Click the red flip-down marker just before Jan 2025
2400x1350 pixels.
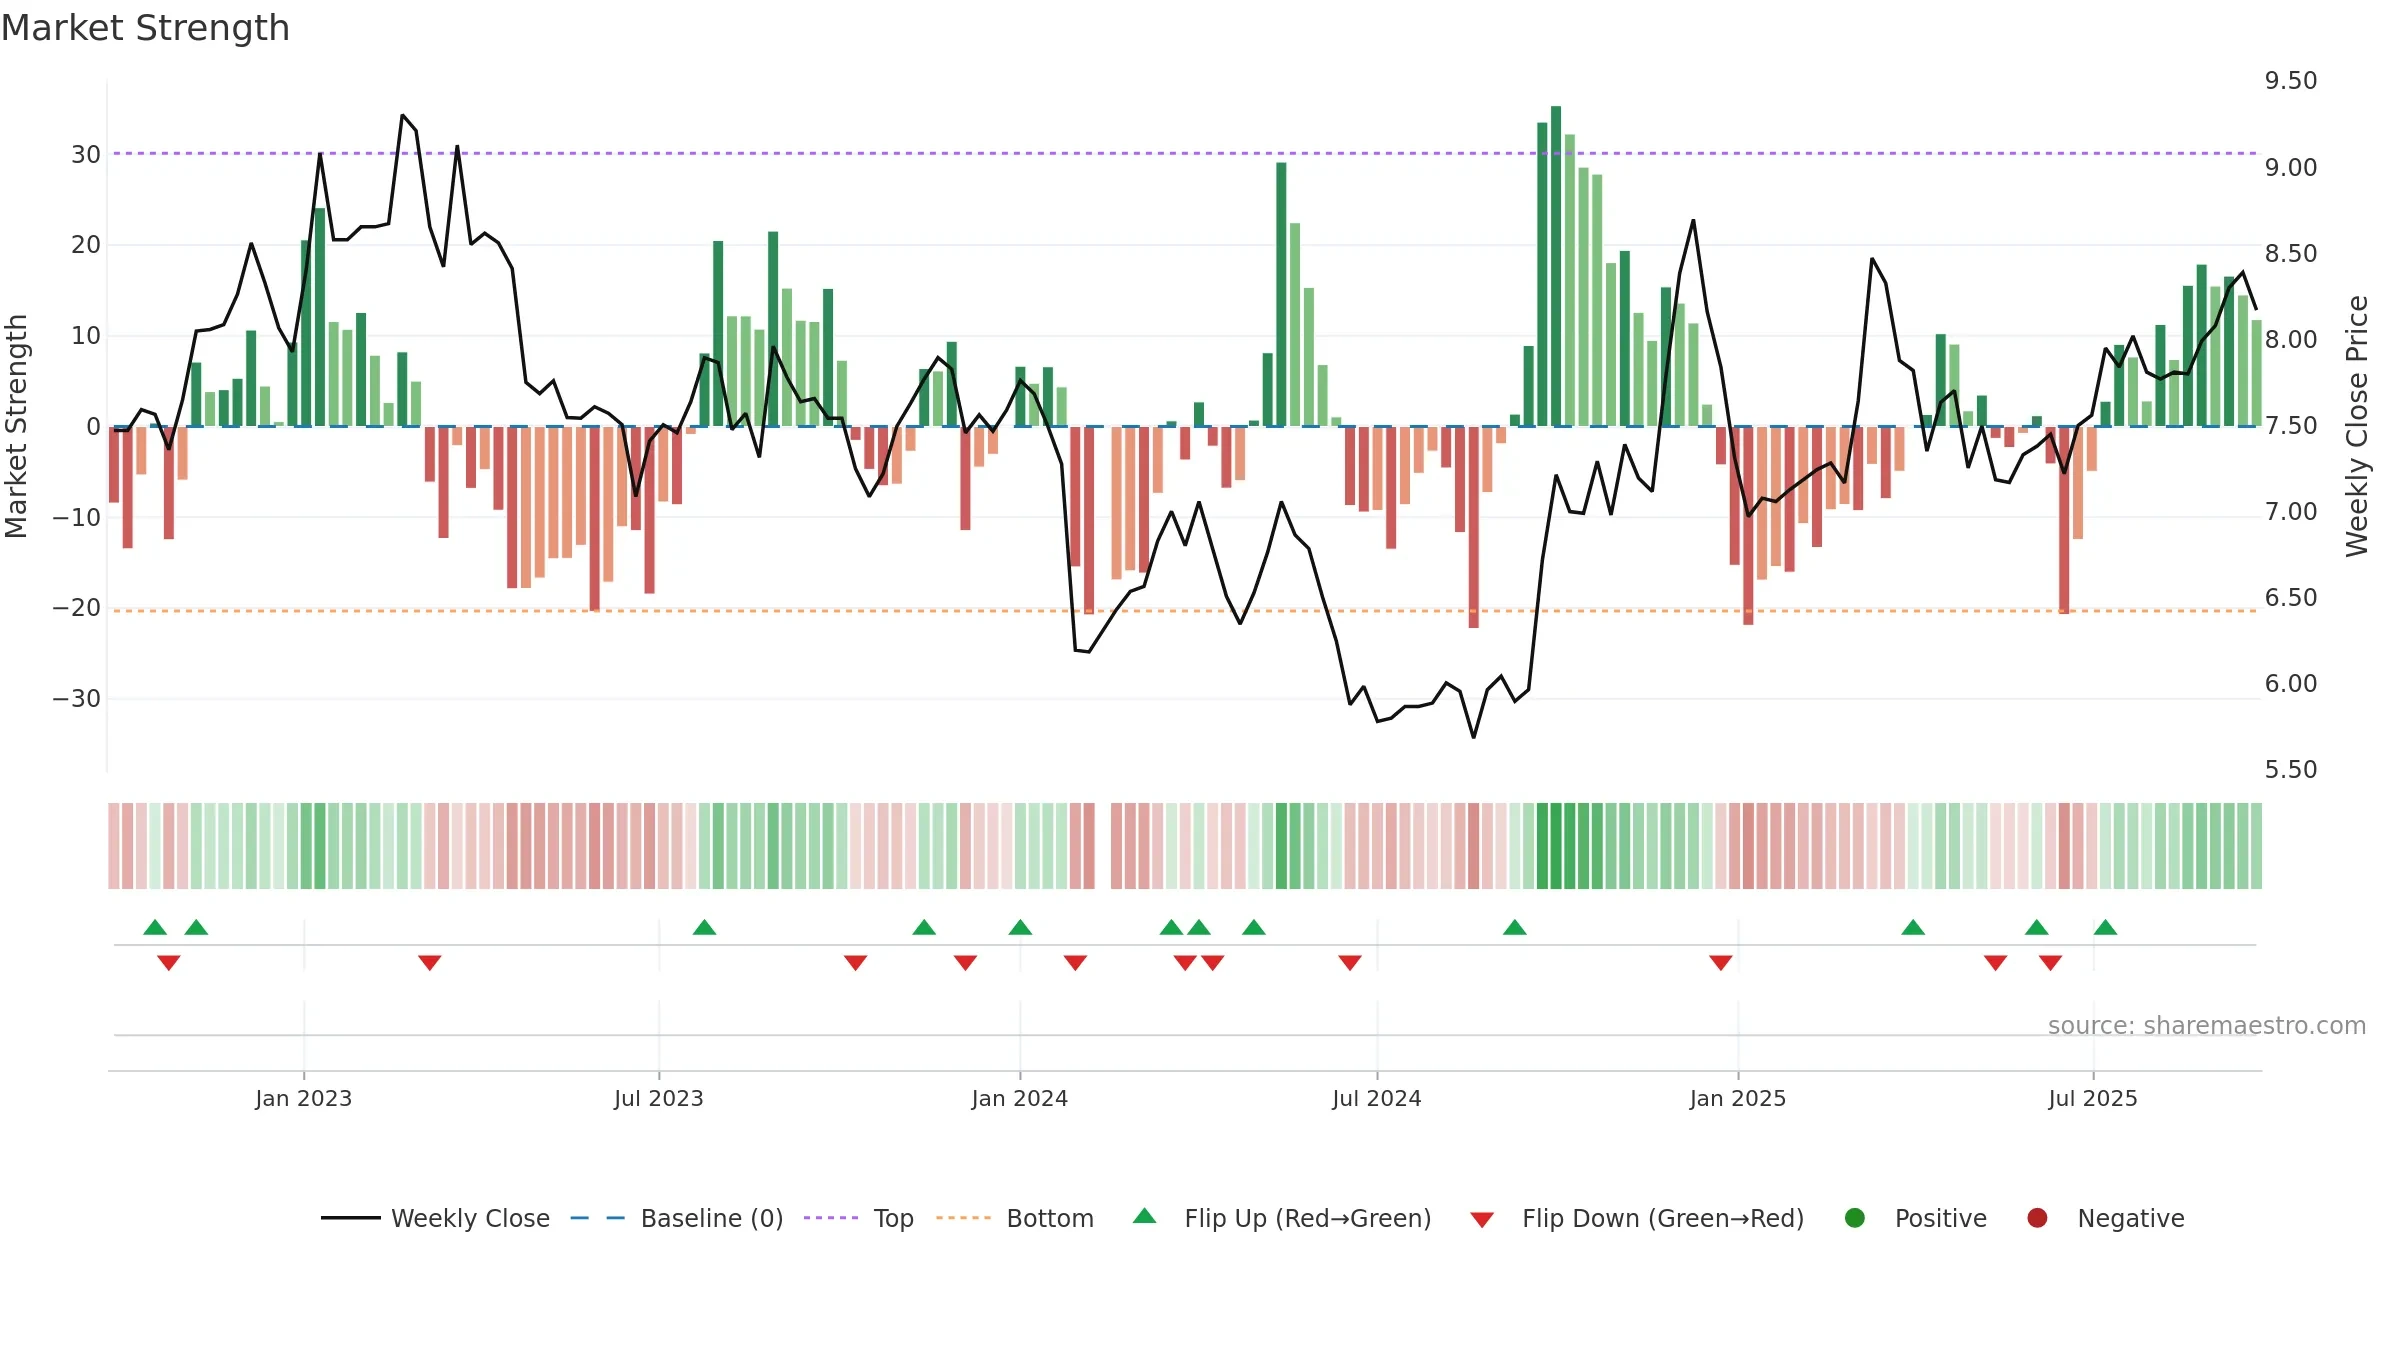1721,962
